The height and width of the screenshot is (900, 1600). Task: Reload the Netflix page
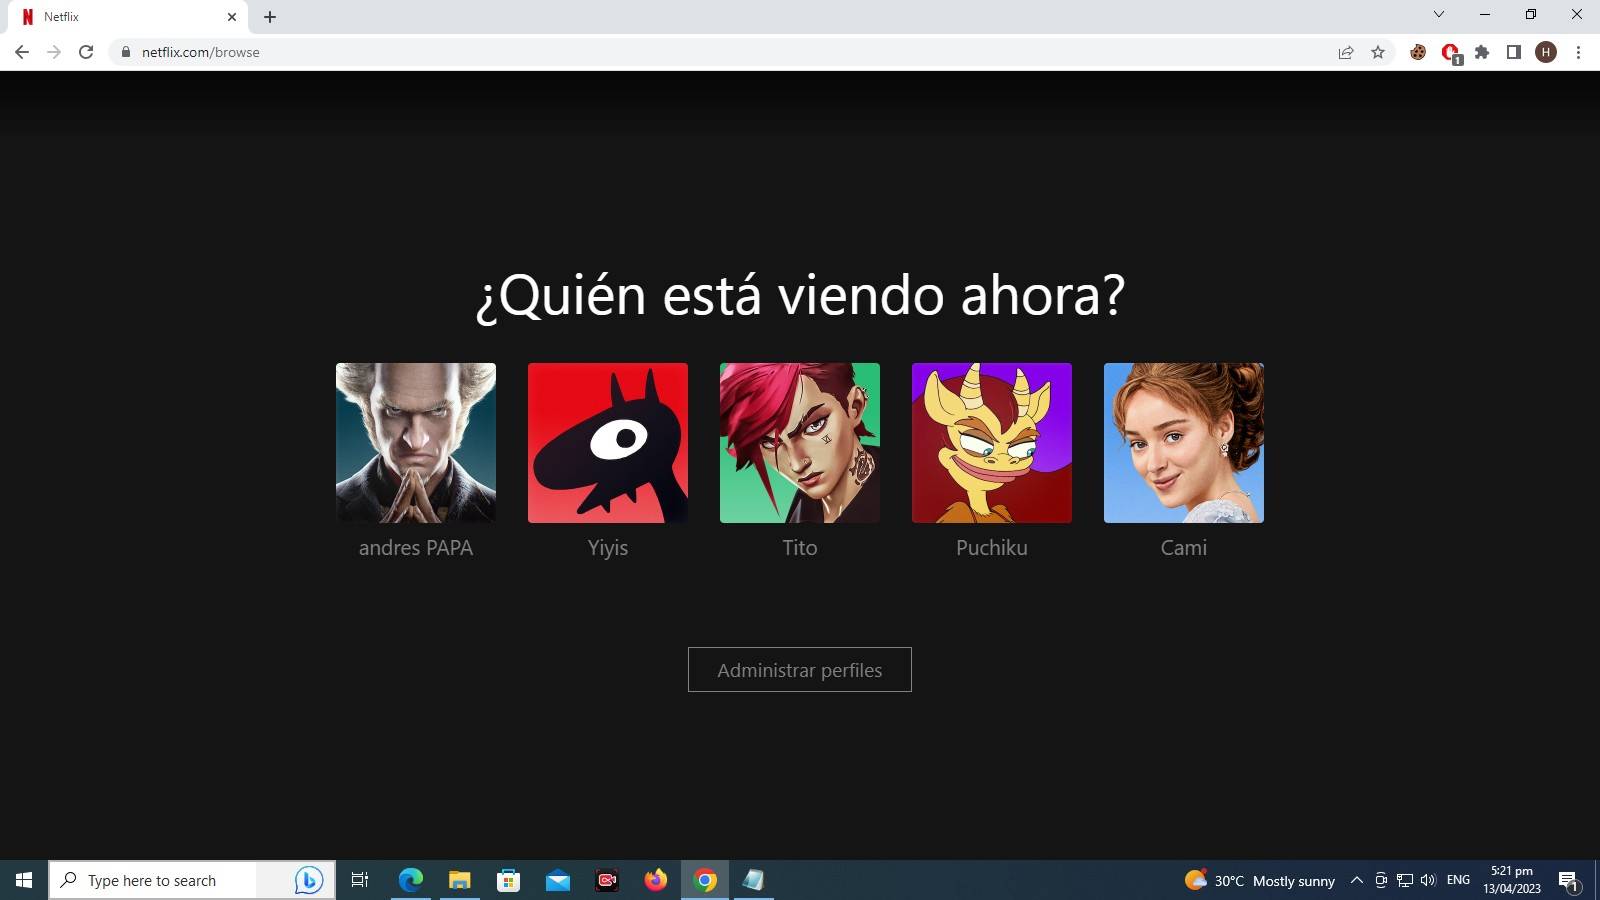(86, 52)
